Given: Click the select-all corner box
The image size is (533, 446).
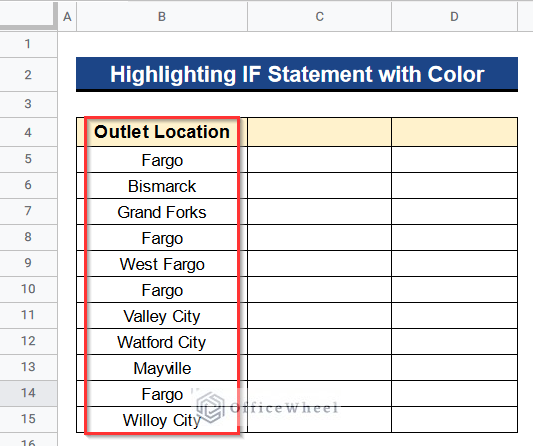Looking at the screenshot, I should (x=28, y=17).
